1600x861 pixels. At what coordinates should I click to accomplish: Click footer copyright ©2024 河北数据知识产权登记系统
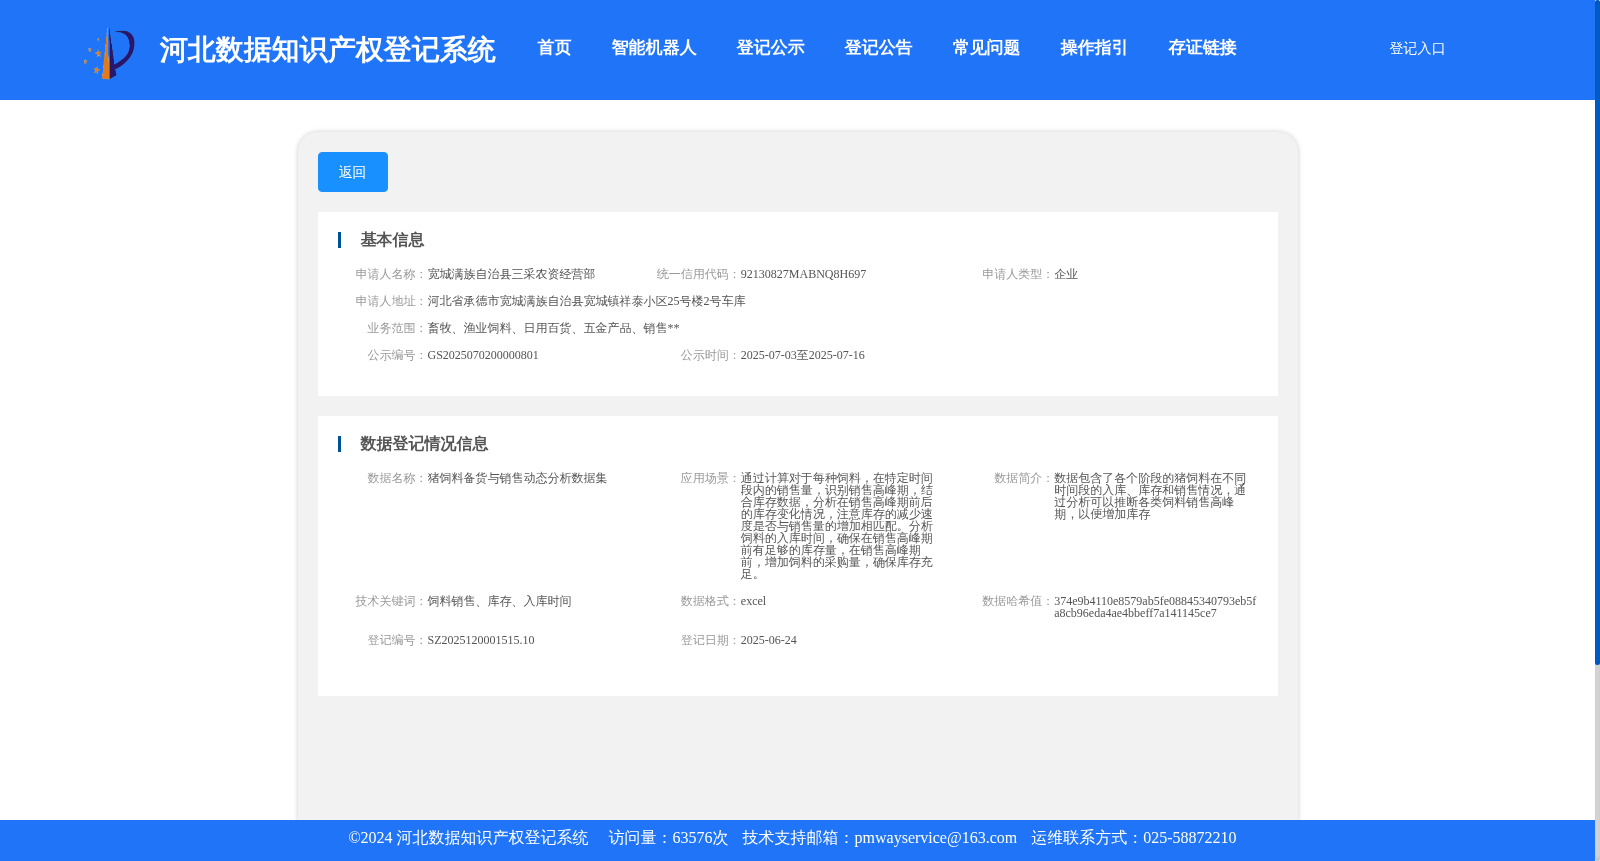click(x=468, y=838)
